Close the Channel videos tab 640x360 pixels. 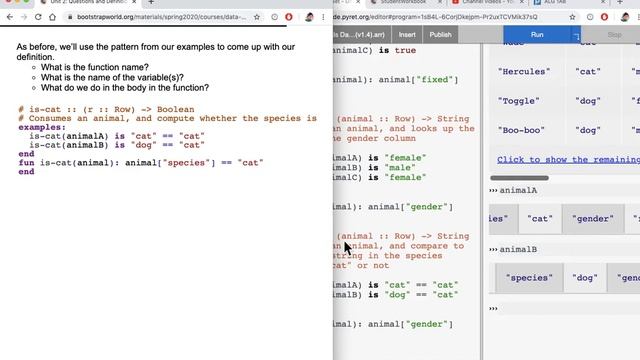522,2
